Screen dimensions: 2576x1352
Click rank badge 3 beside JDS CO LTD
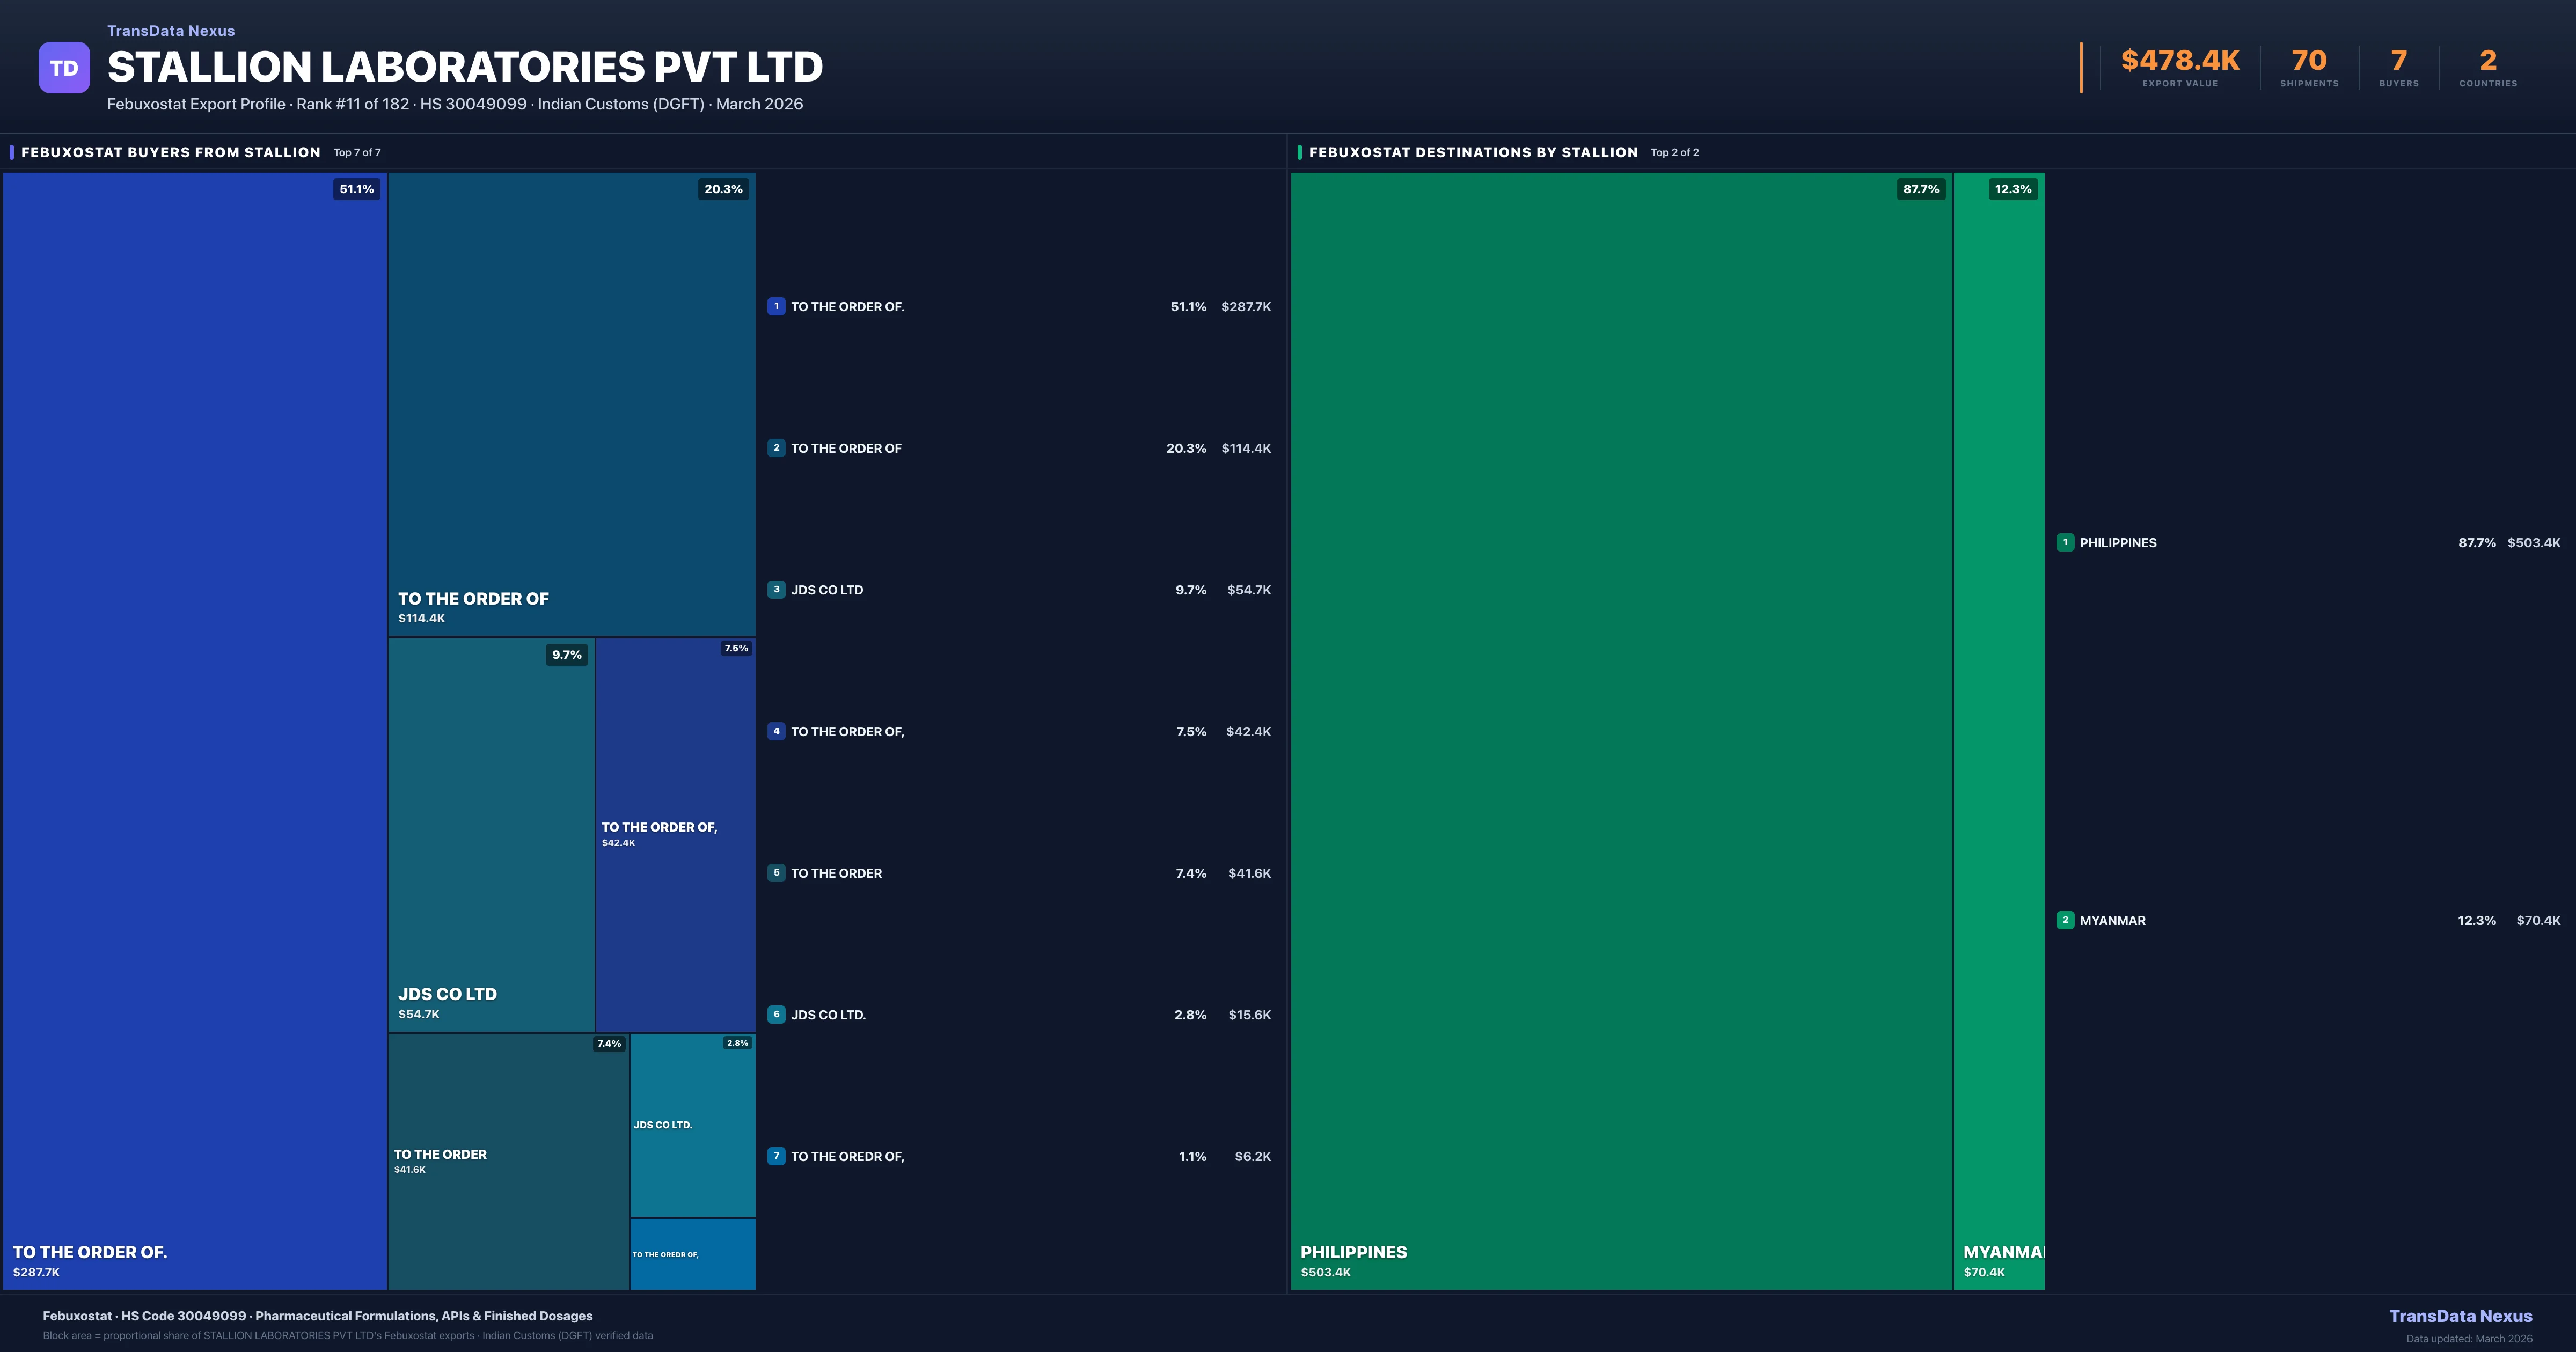click(x=776, y=590)
